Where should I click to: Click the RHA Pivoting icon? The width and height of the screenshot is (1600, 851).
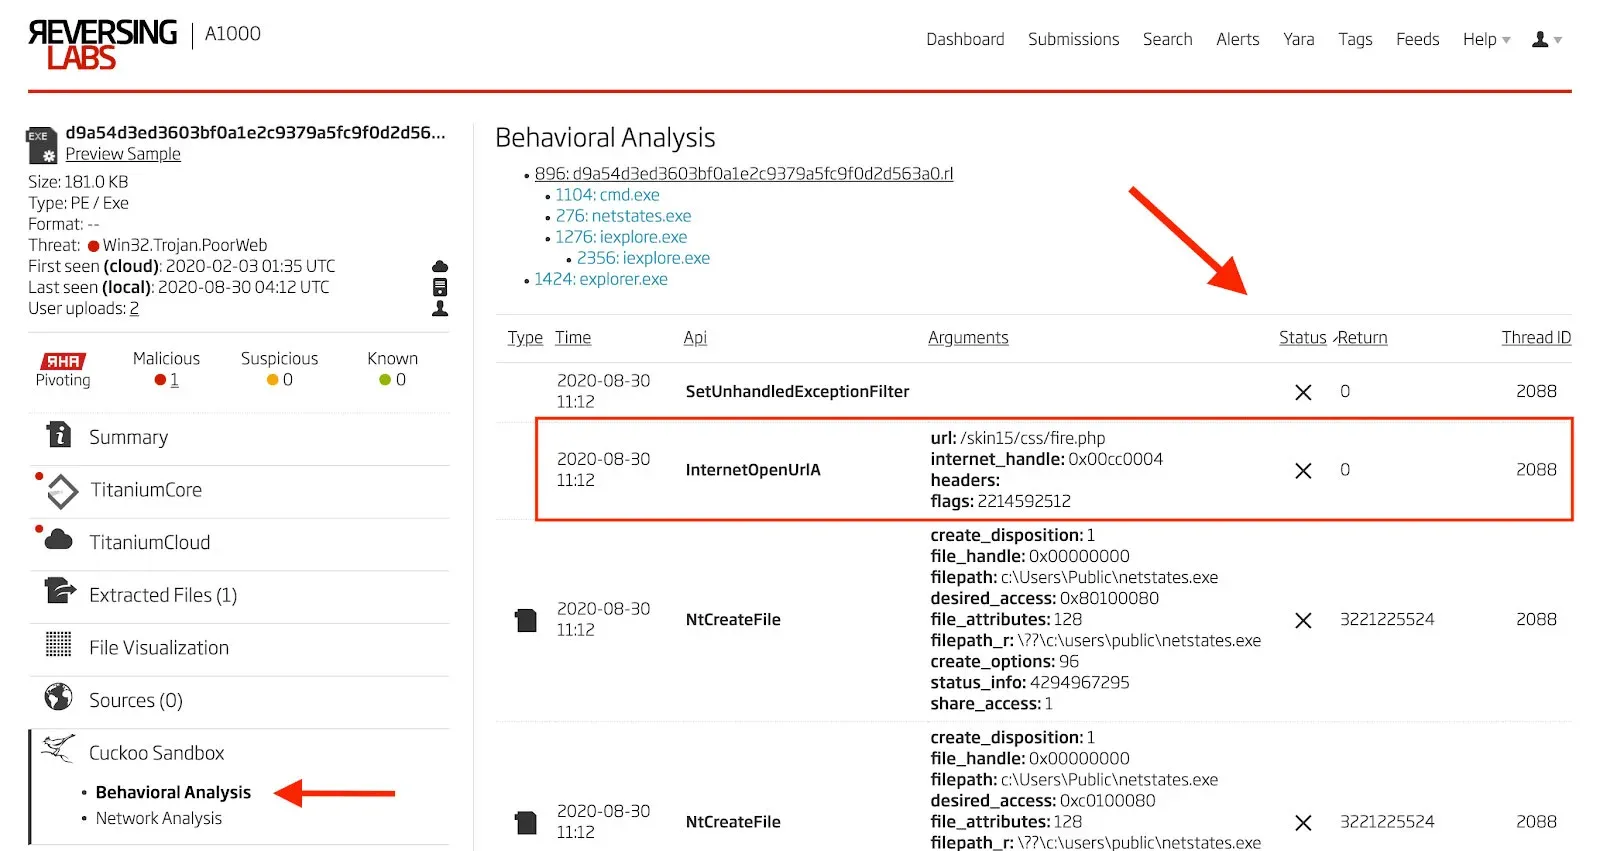62,361
